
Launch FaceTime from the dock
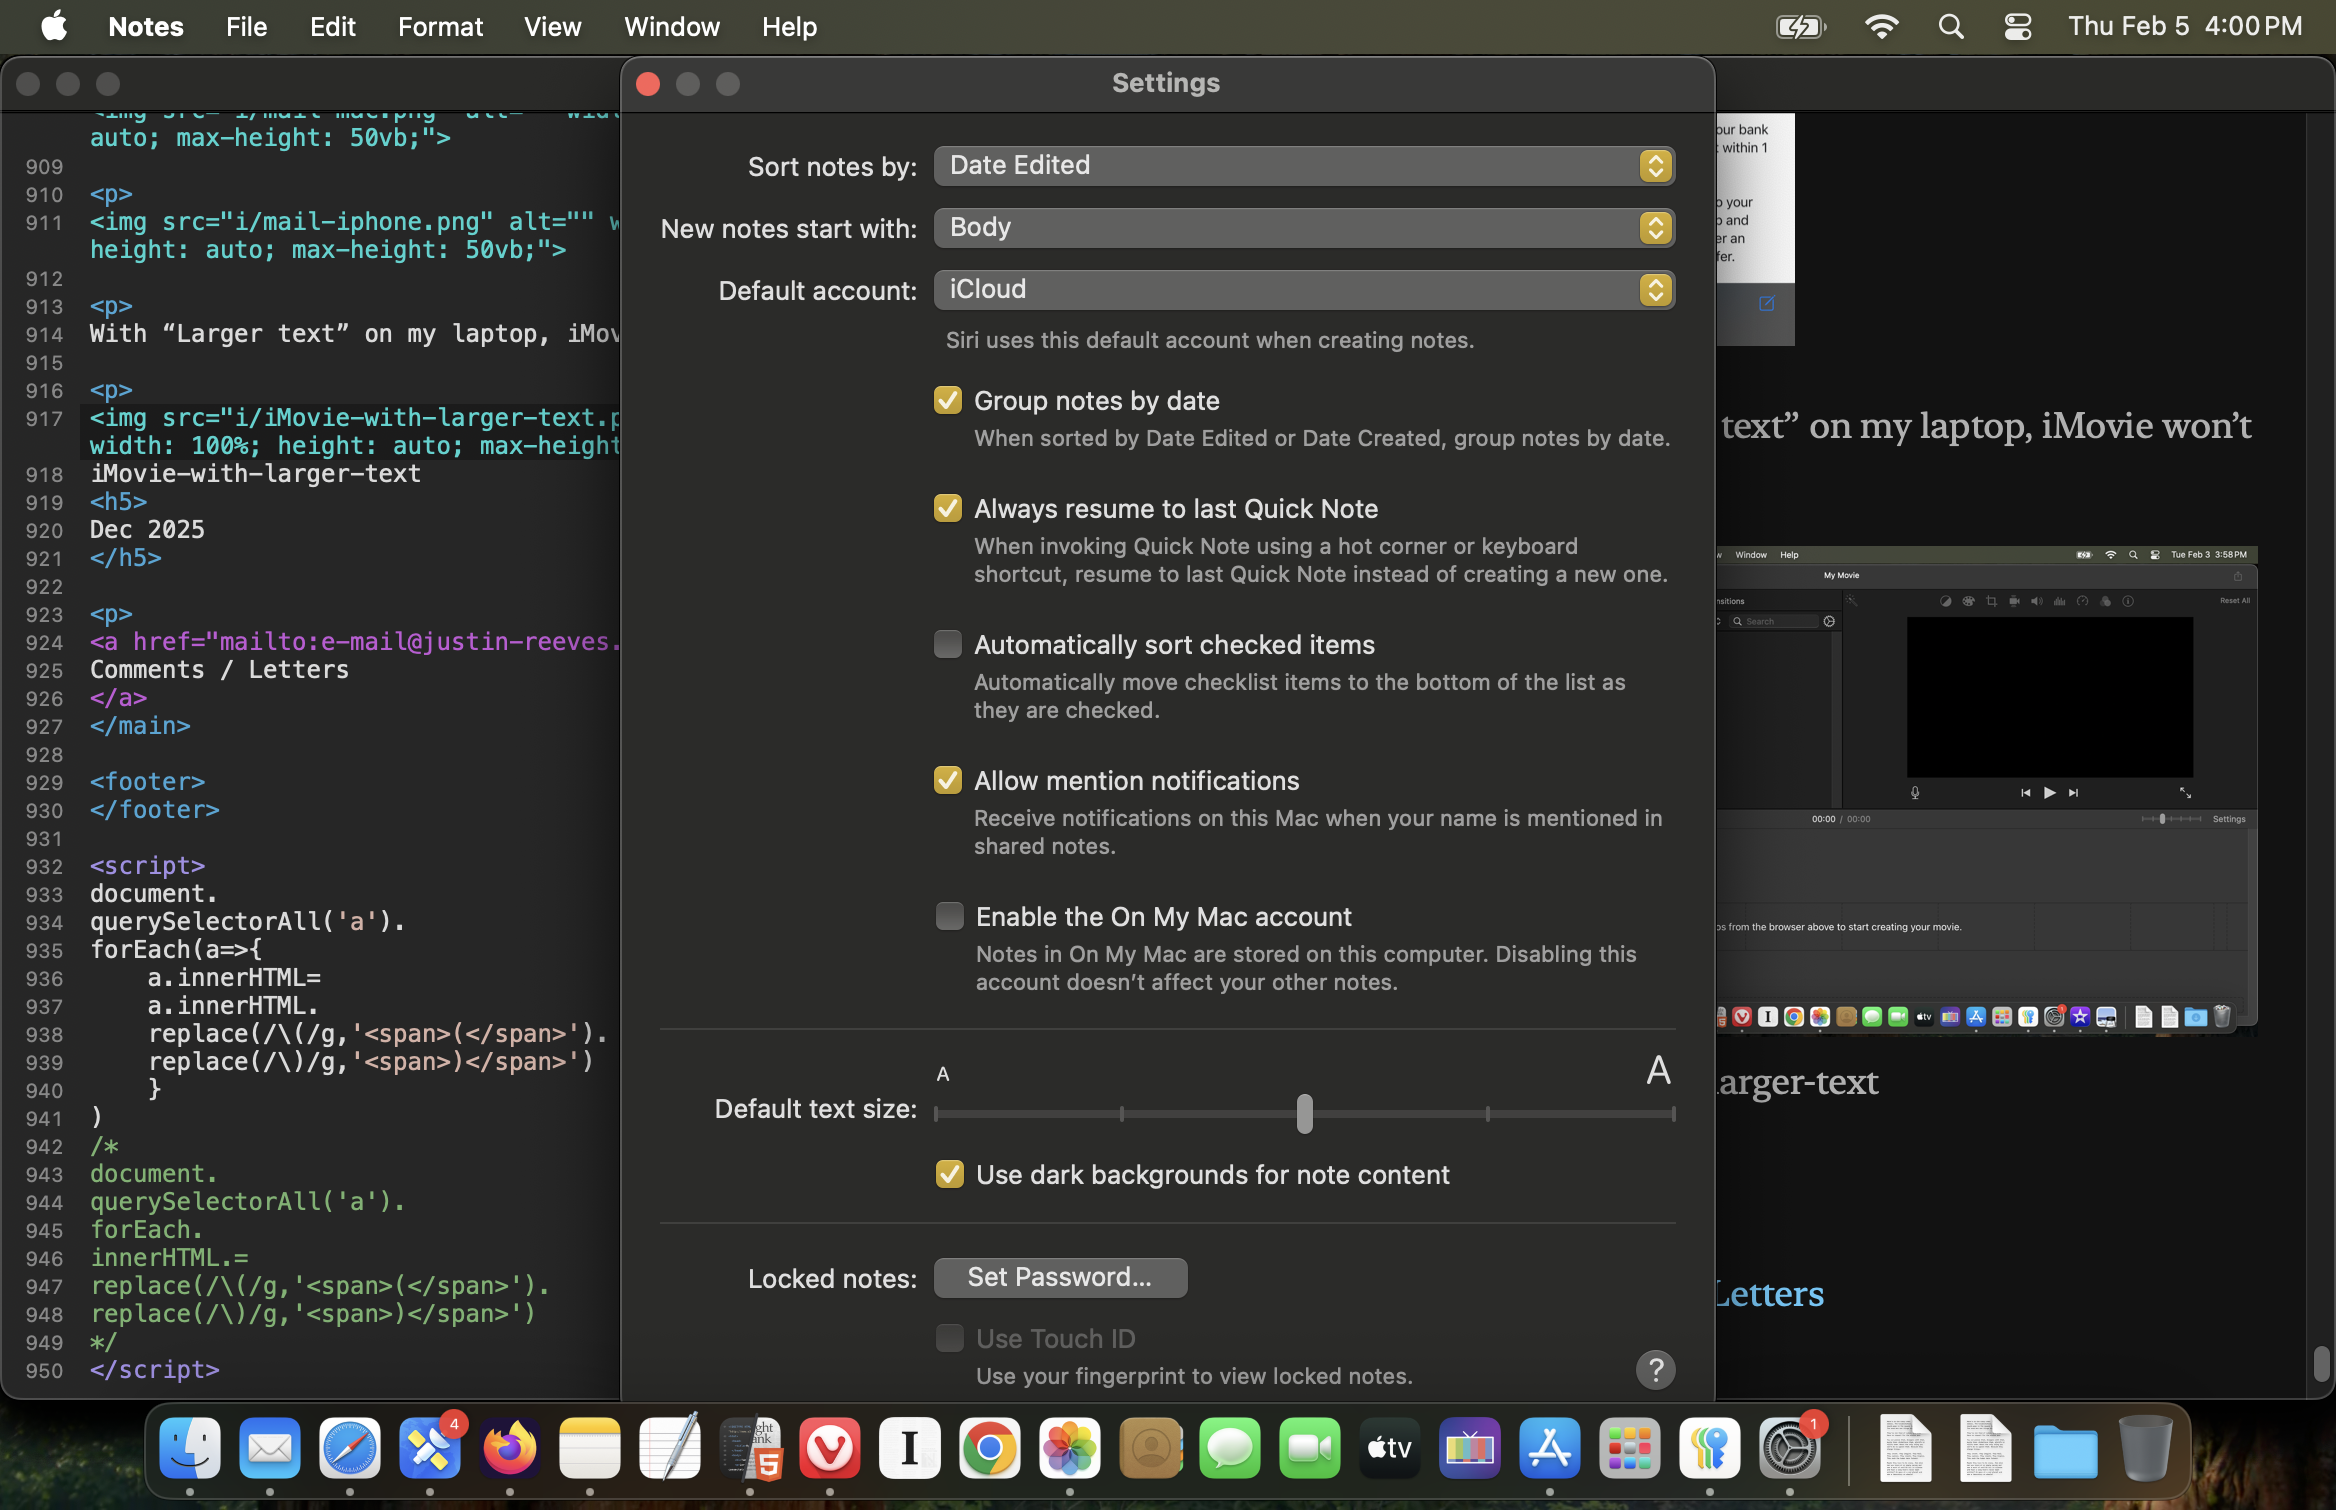tap(1309, 1448)
